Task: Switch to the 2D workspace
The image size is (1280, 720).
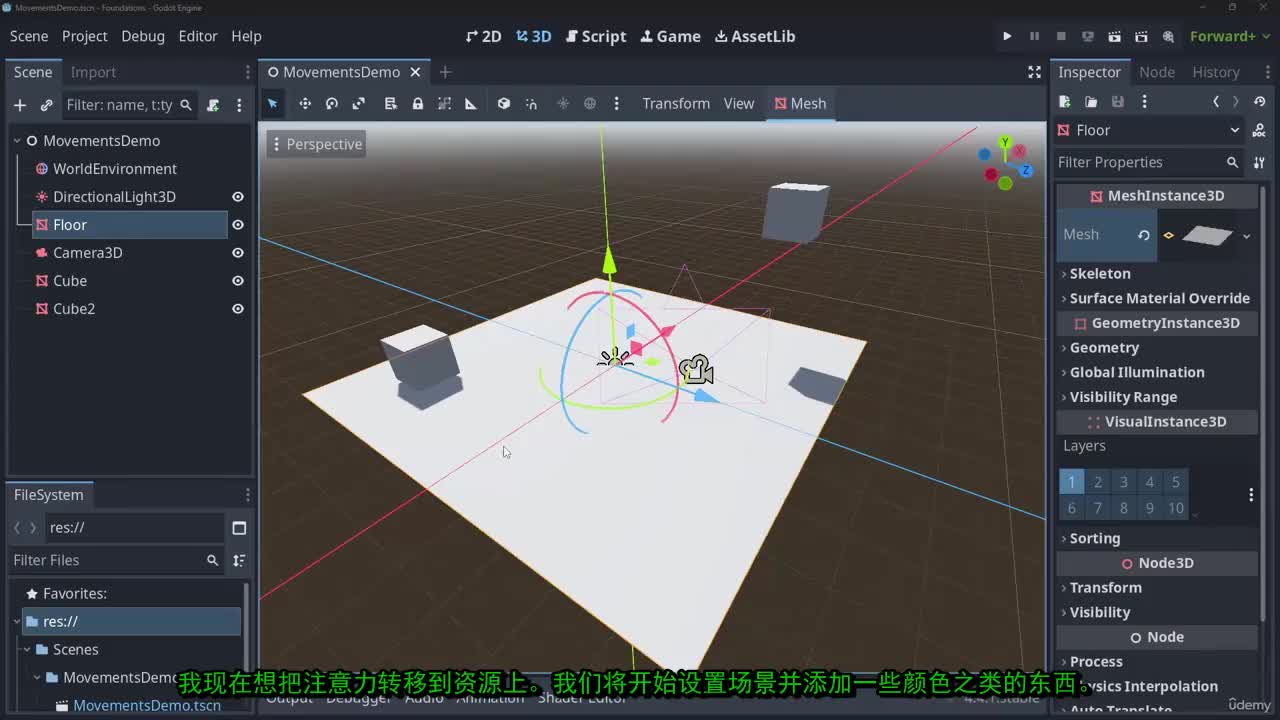Action: pyautogui.click(x=483, y=36)
